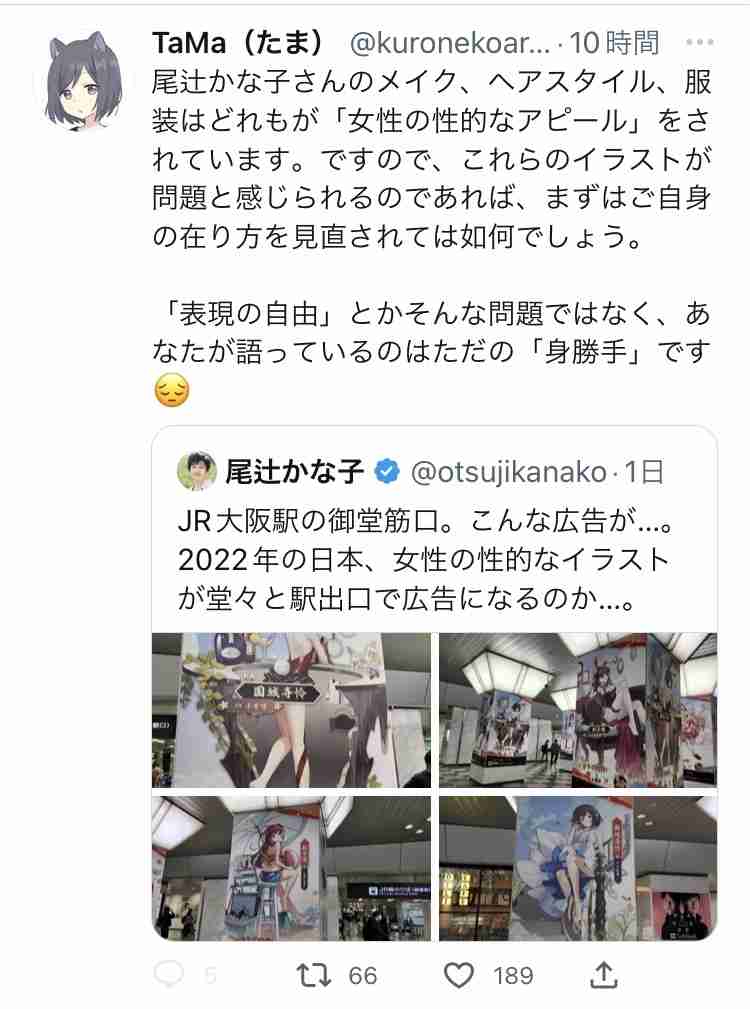
Task: Share the tweet via the upload arrow icon
Action: (603, 974)
